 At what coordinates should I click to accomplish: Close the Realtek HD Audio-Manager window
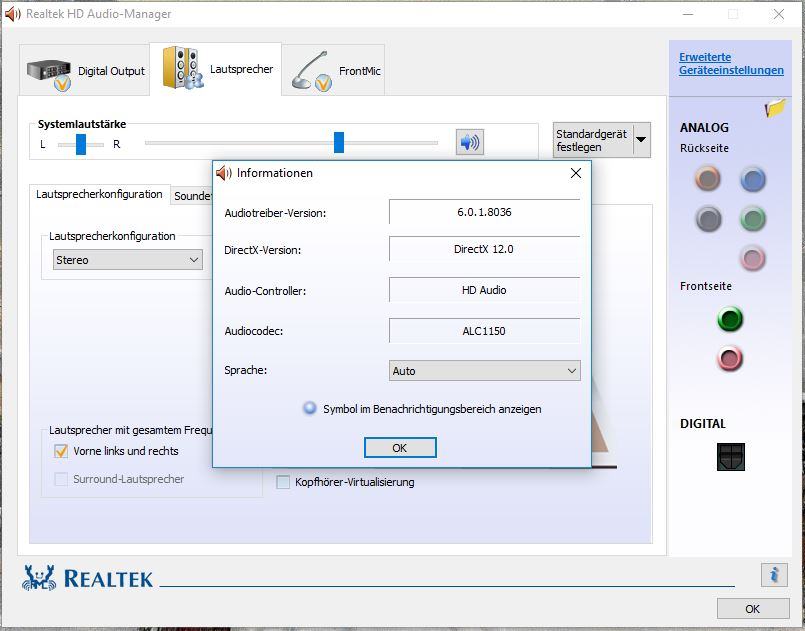click(x=779, y=14)
